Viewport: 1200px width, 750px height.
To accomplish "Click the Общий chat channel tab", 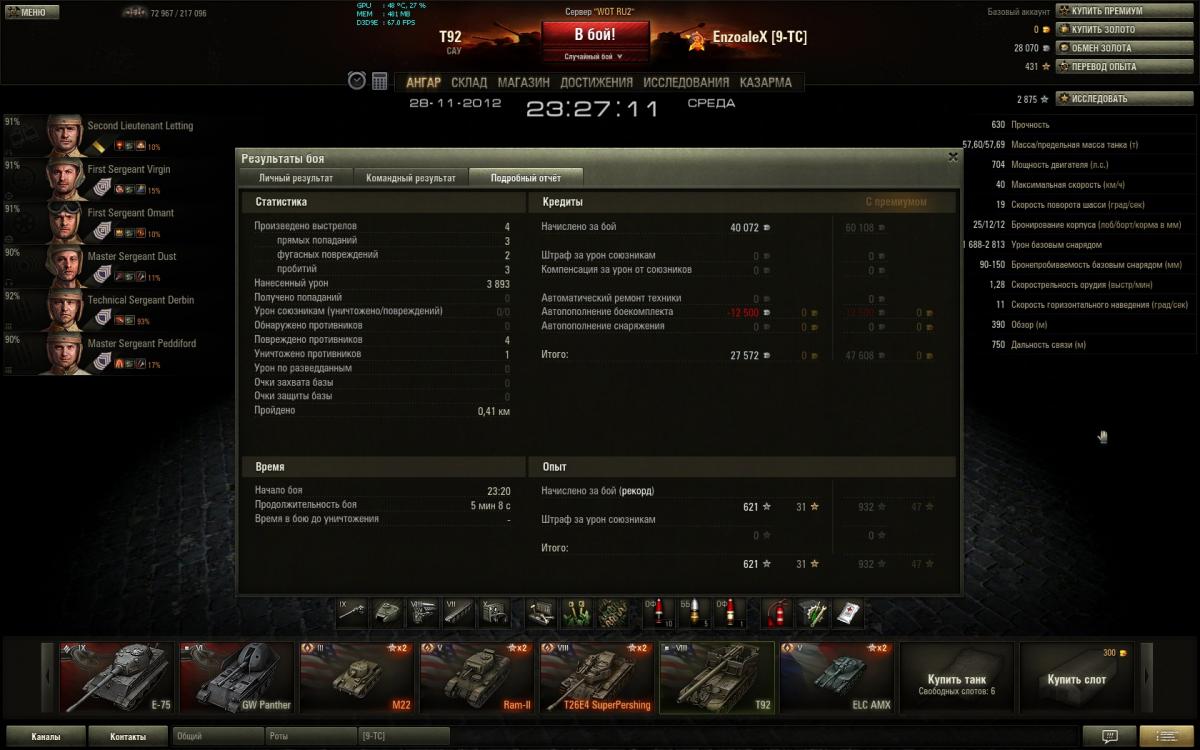I will [217, 737].
